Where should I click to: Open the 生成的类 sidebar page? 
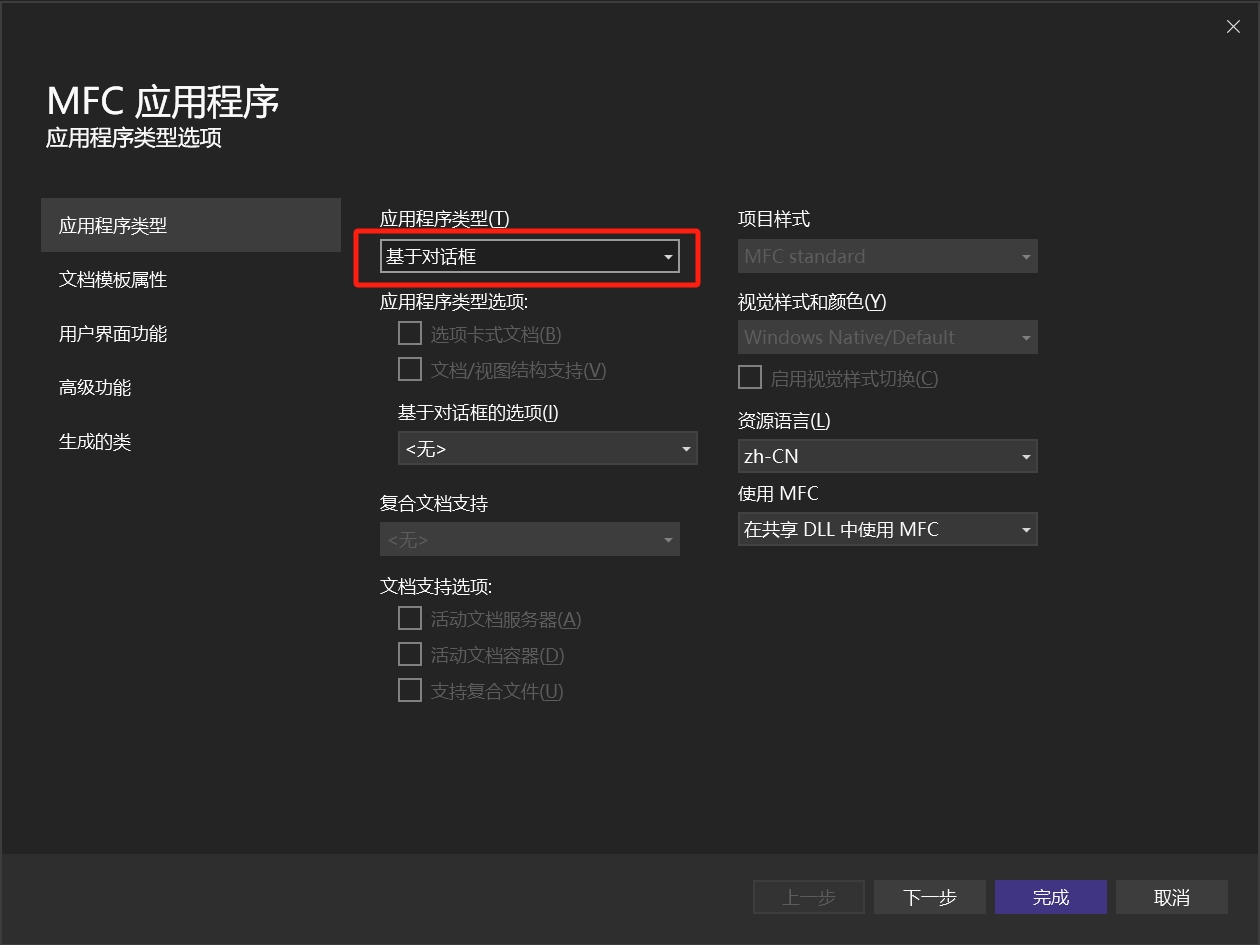click(x=95, y=442)
